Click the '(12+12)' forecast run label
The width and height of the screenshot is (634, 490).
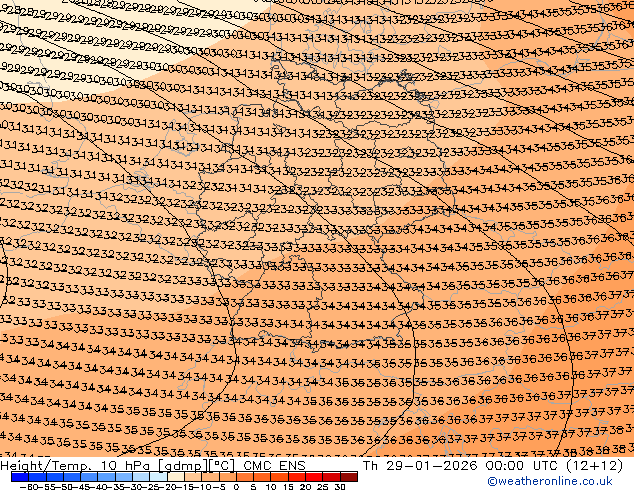point(595,466)
